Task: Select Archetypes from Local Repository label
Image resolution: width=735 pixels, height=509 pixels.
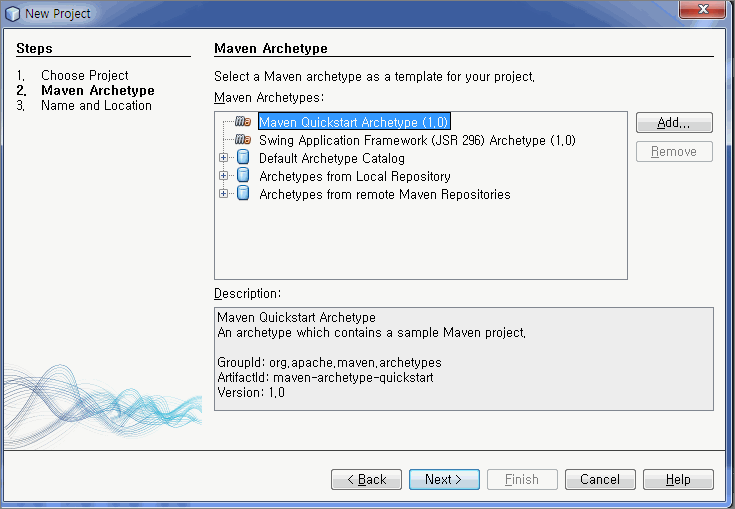Action: [x=354, y=176]
